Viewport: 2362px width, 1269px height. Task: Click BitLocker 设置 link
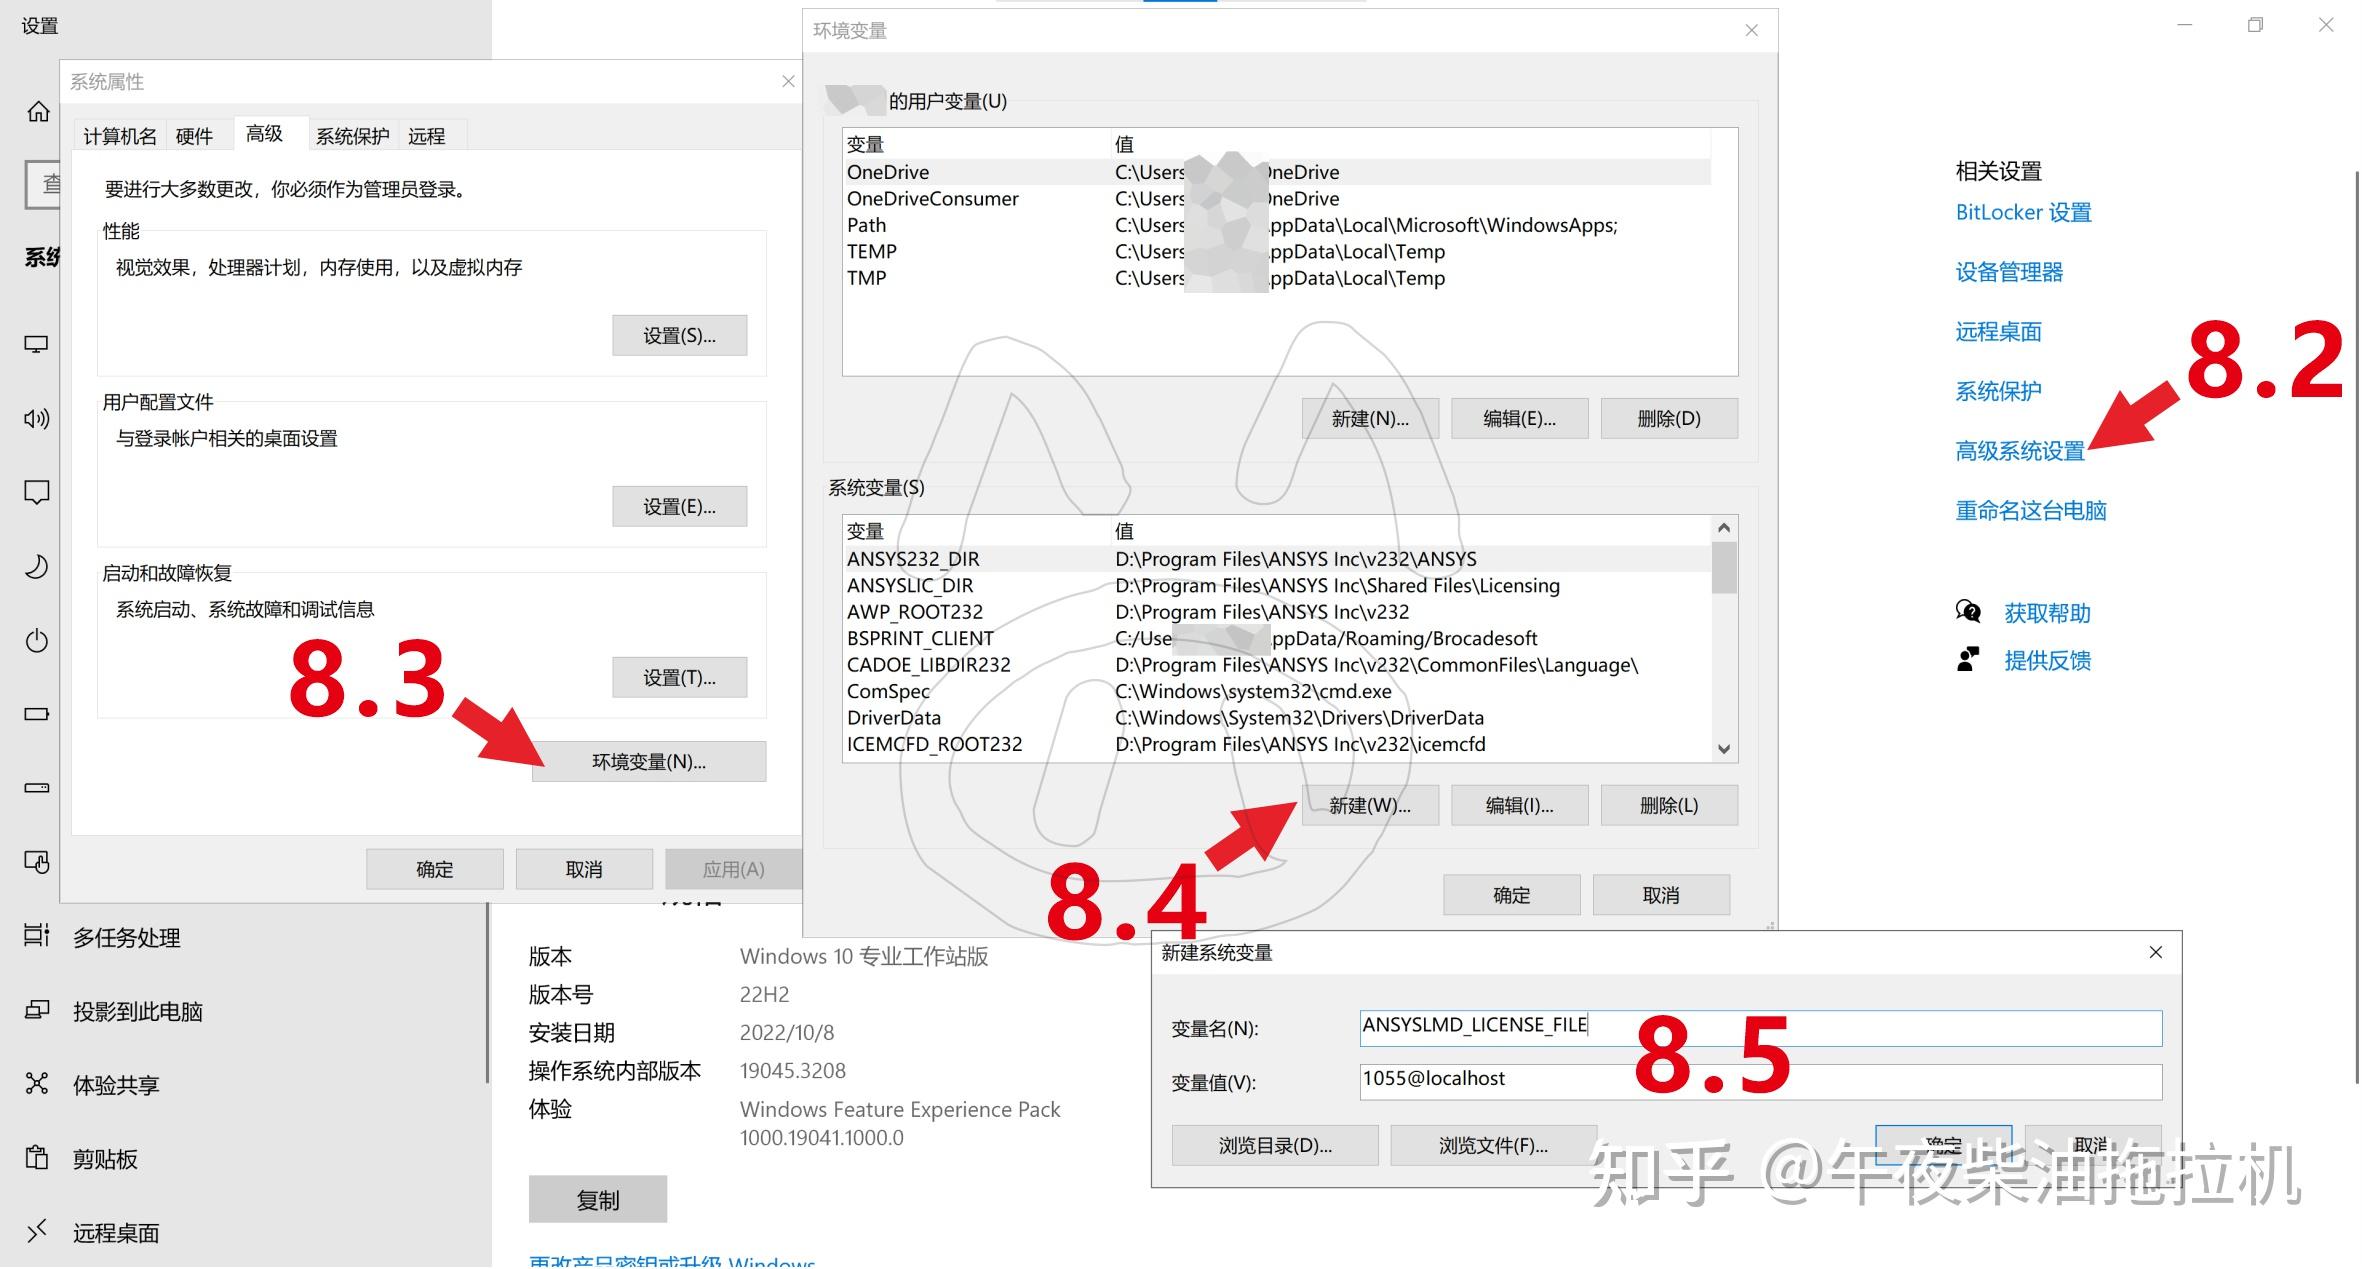coord(2023,212)
